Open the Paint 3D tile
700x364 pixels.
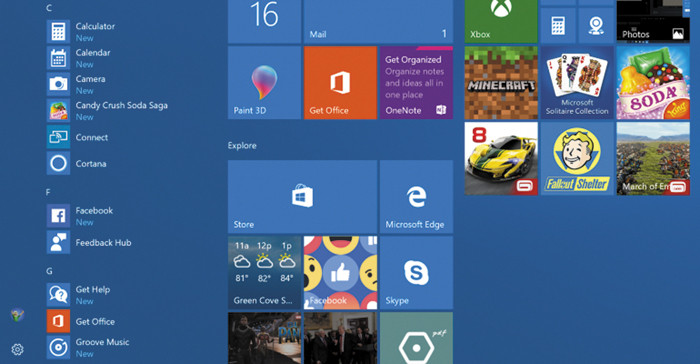point(264,83)
